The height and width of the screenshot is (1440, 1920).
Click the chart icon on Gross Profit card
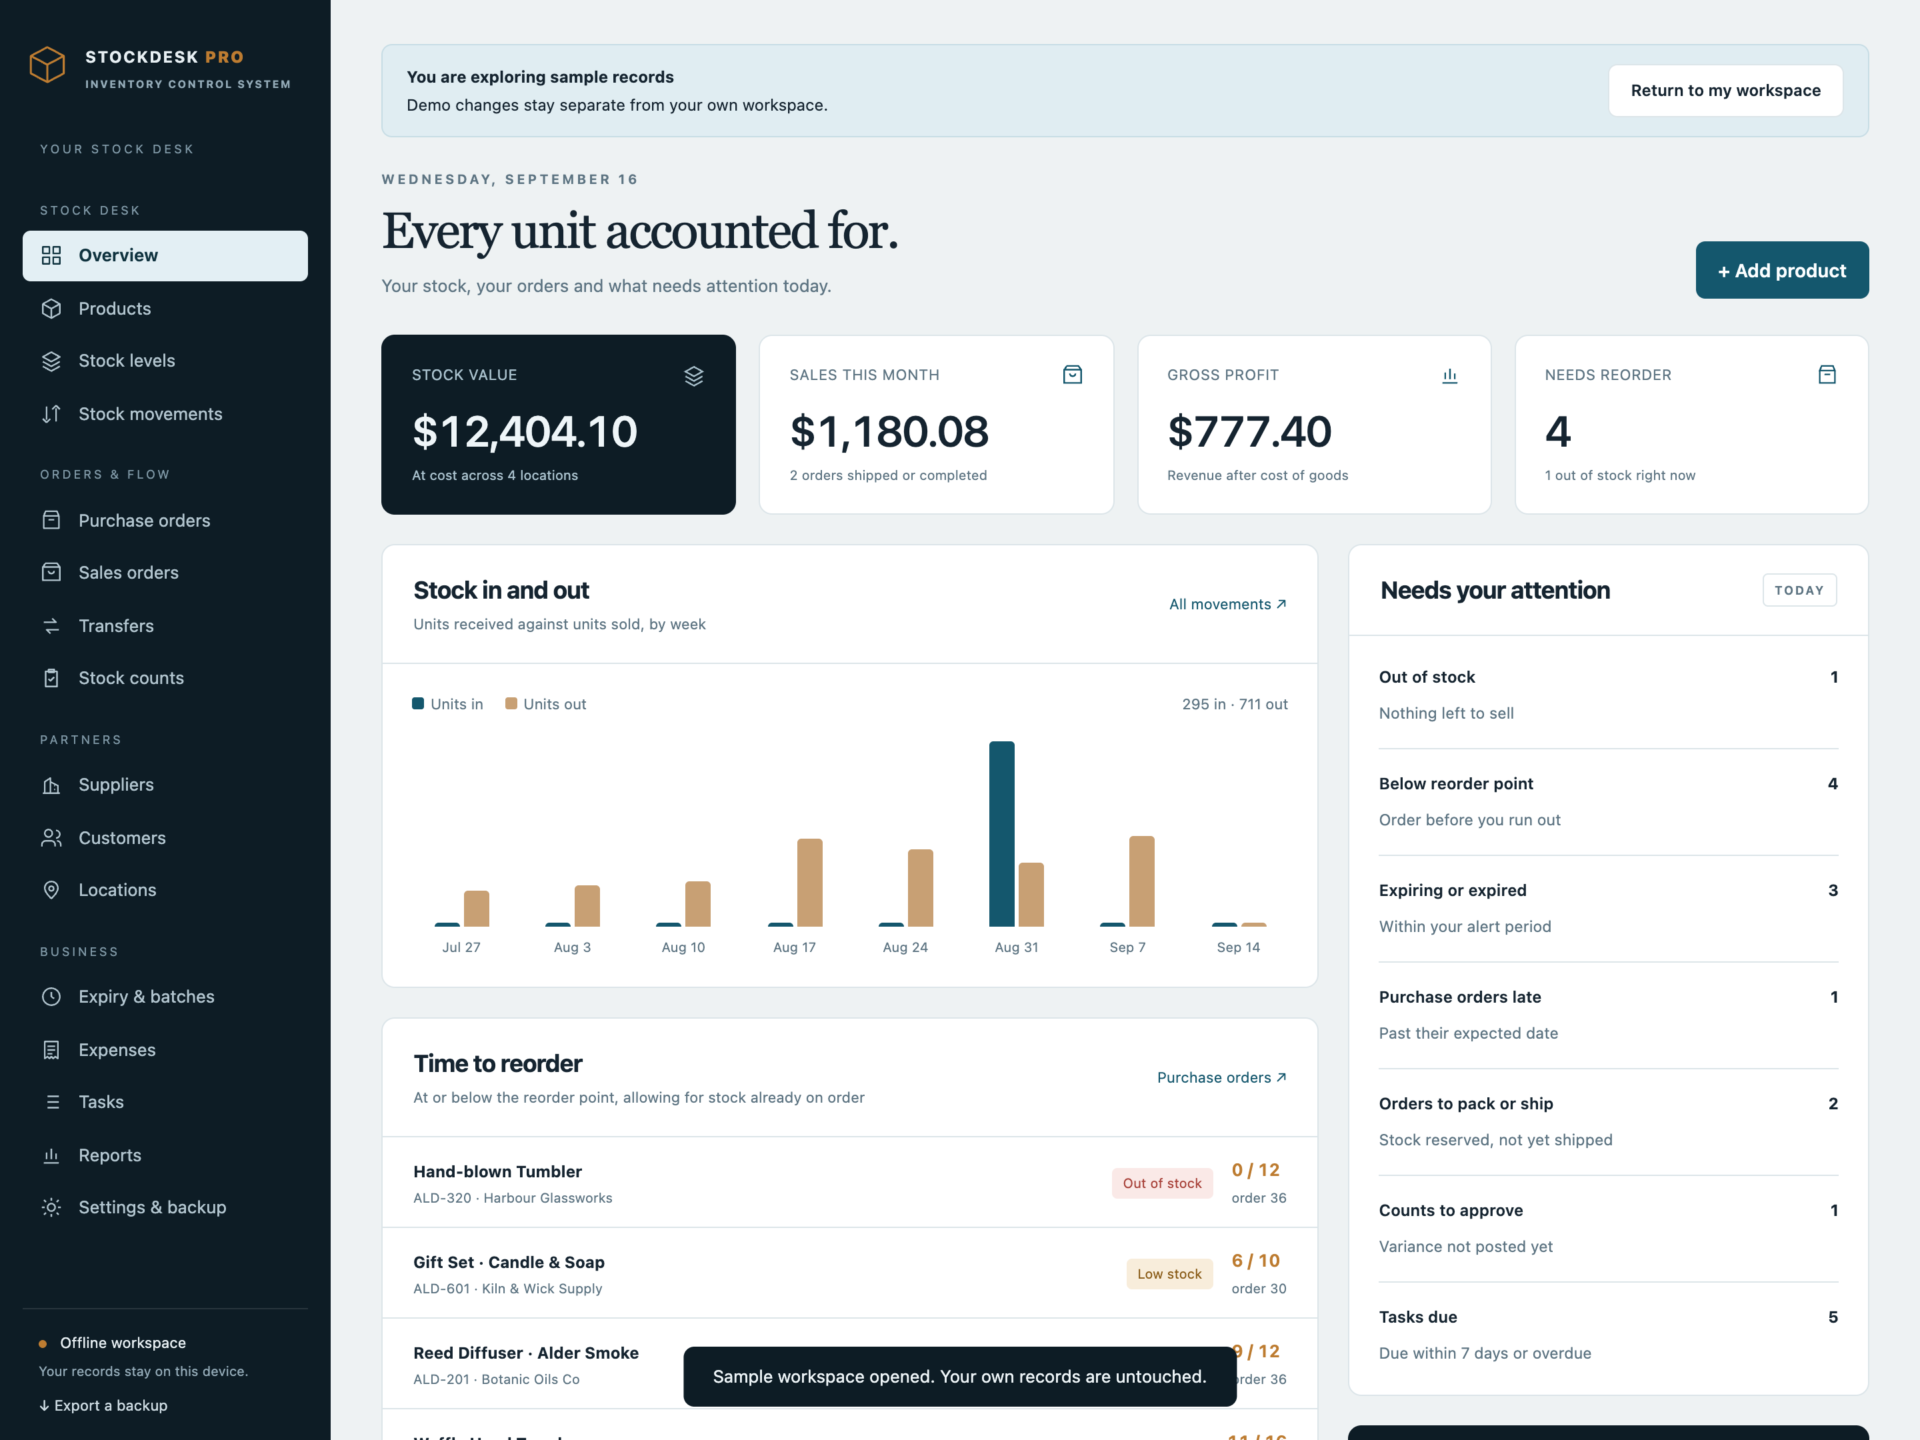pos(1450,375)
